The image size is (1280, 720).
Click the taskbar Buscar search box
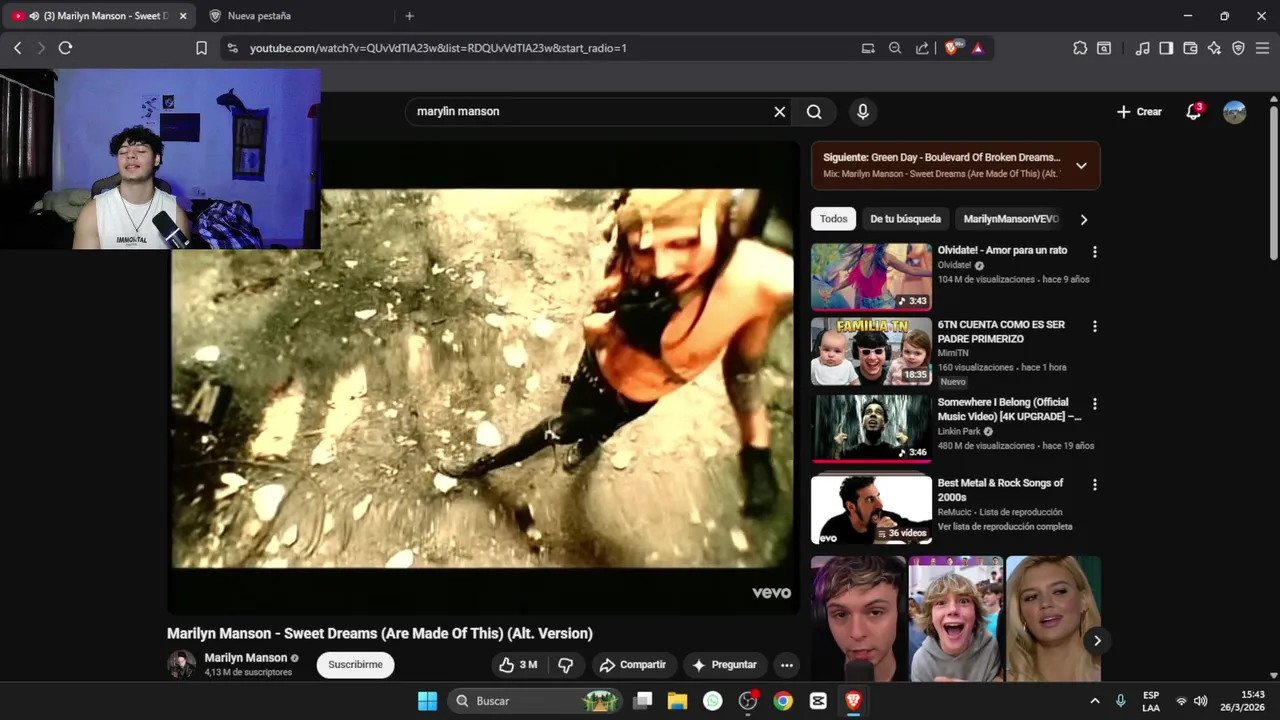pyautogui.click(x=536, y=701)
